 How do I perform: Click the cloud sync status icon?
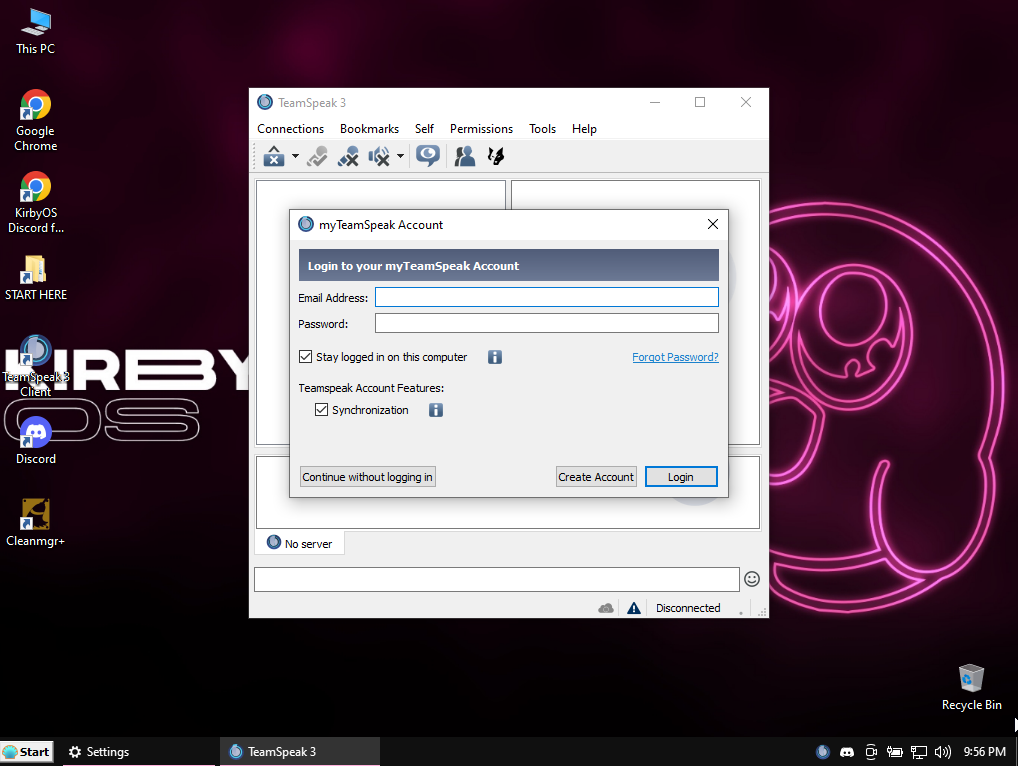click(x=606, y=608)
